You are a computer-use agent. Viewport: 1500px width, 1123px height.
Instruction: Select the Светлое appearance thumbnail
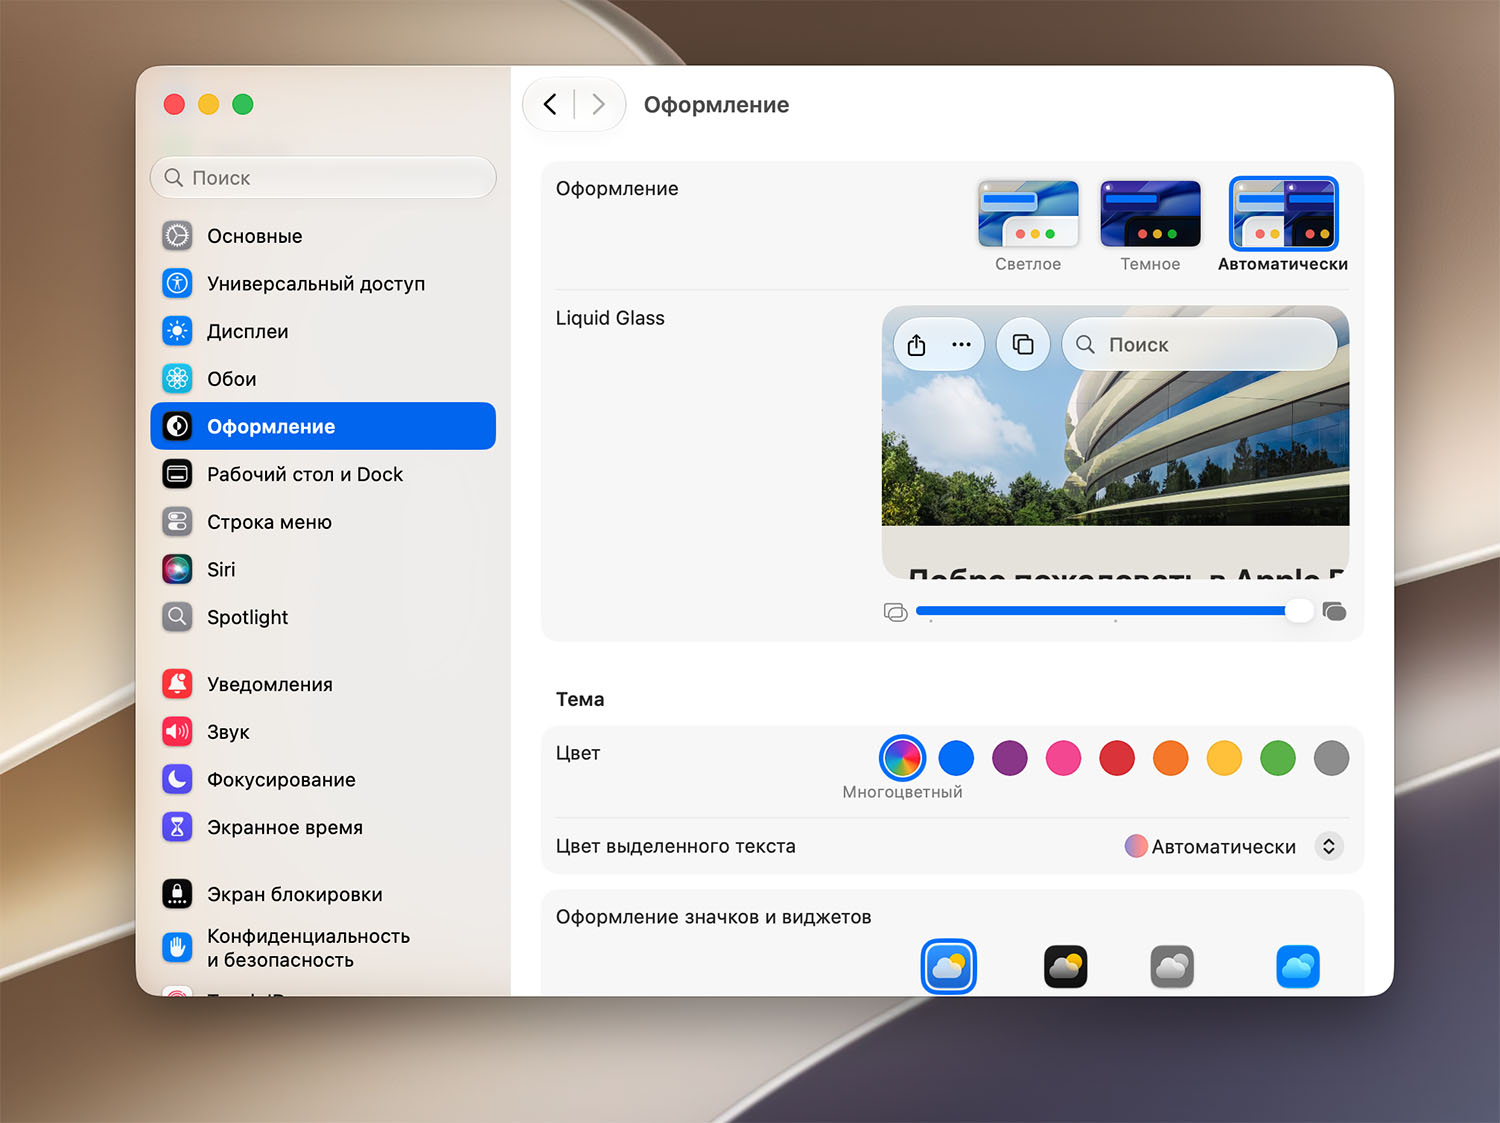pyautogui.click(x=1028, y=214)
